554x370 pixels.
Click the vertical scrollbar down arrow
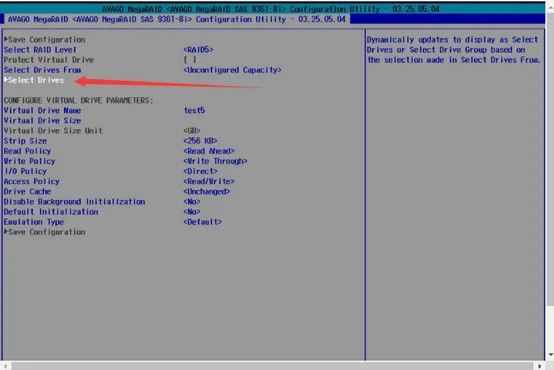tap(551, 354)
